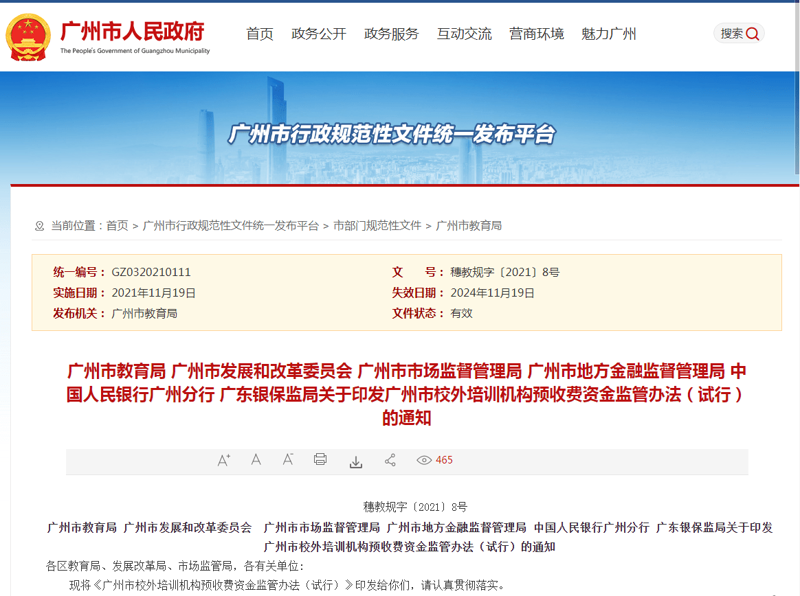Select the issuing authority value 广州市教育局
Viewport: 800px width, 596px height.
(x=144, y=313)
